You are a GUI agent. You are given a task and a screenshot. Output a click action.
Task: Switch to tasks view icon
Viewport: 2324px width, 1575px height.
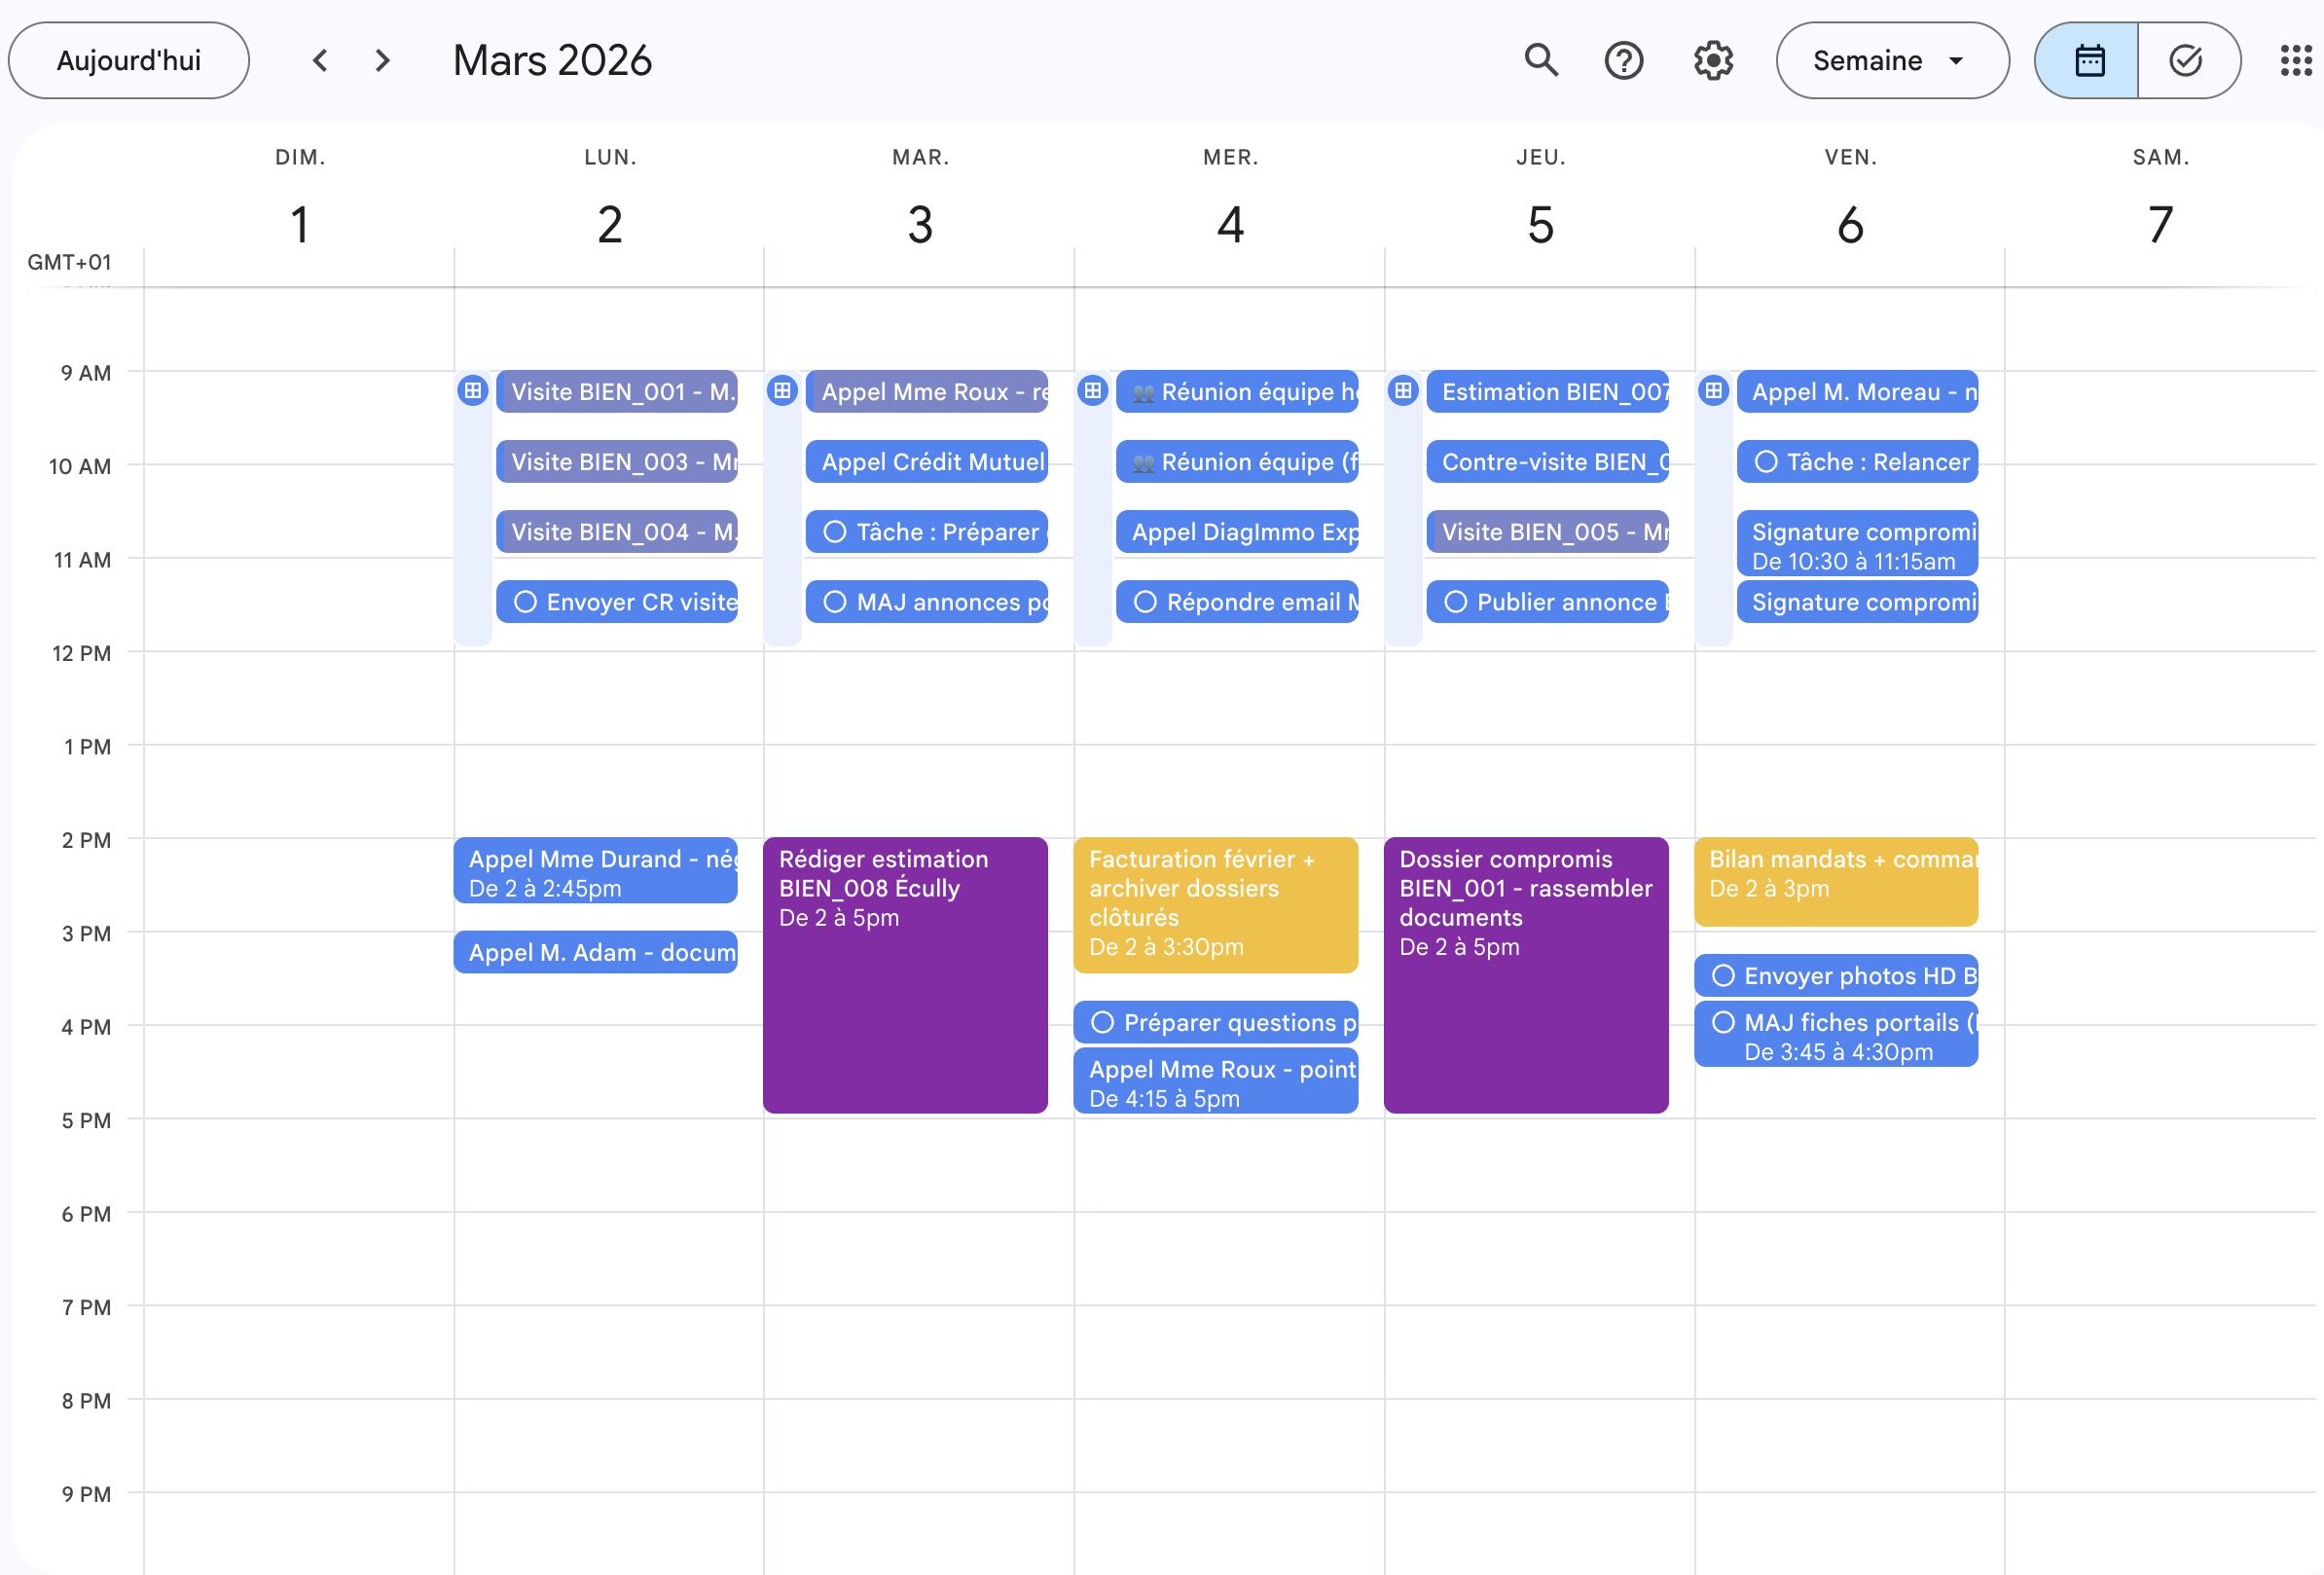tap(2186, 60)
